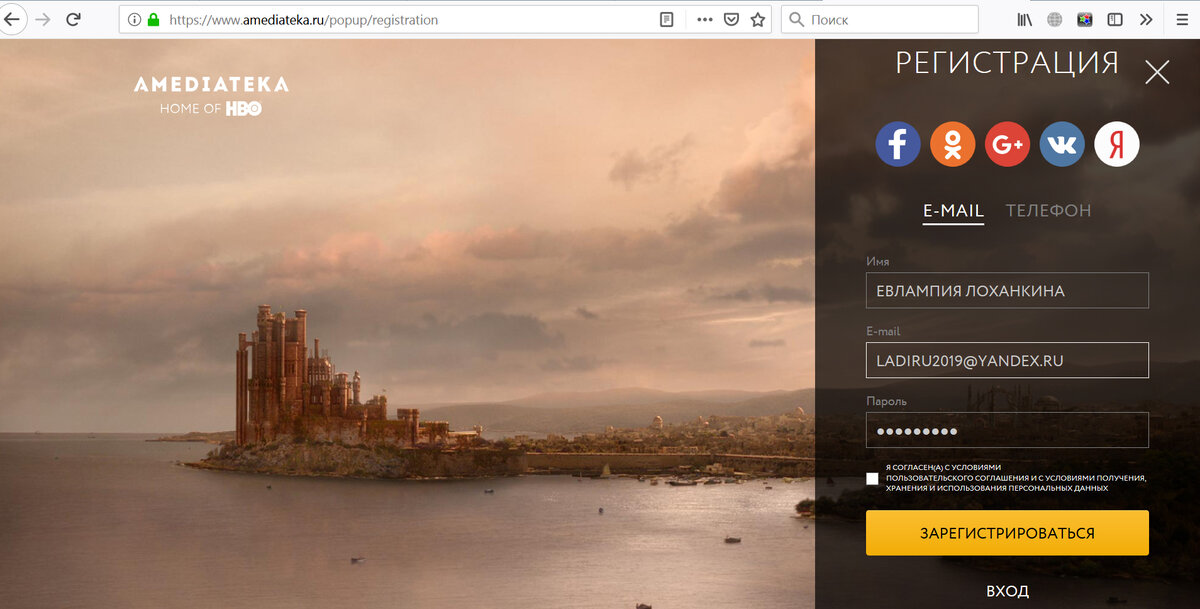The height and width of the screenshot is (609, 1200).
Task: Click the Пароль password field
Action: click(x=1007, y=430)
